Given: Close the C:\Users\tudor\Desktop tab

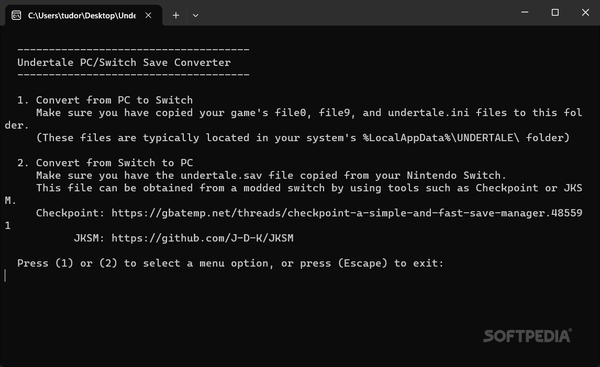Looking at the screenshot, I should coord(148,15).
